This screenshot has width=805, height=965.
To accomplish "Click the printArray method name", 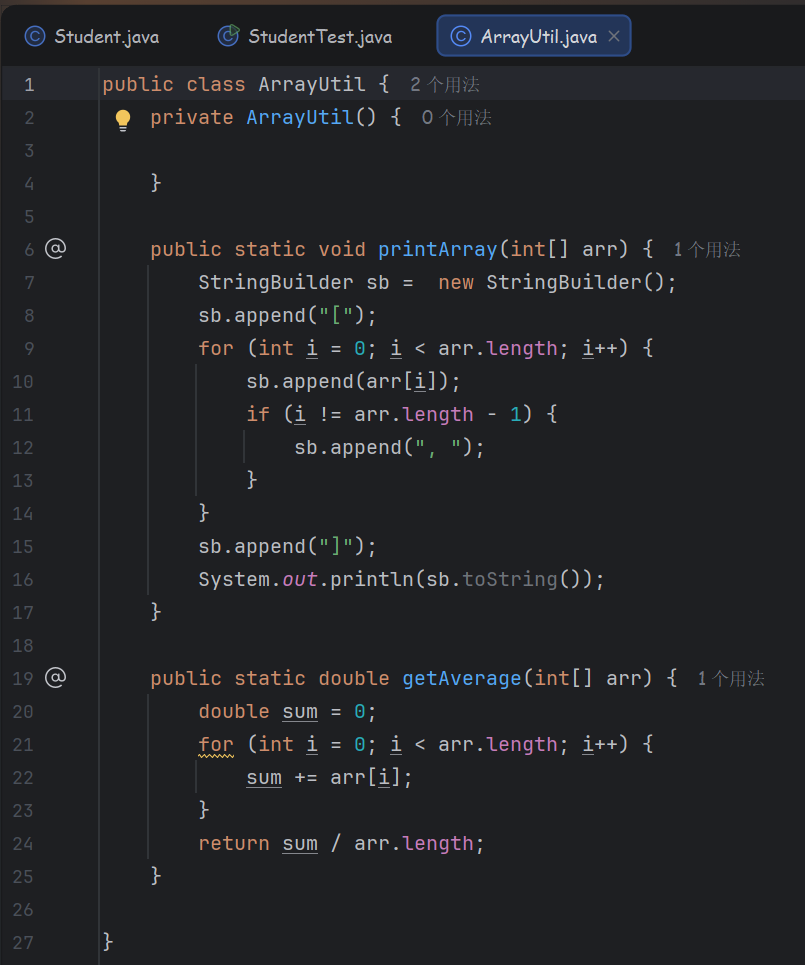I will coord(438,249).
